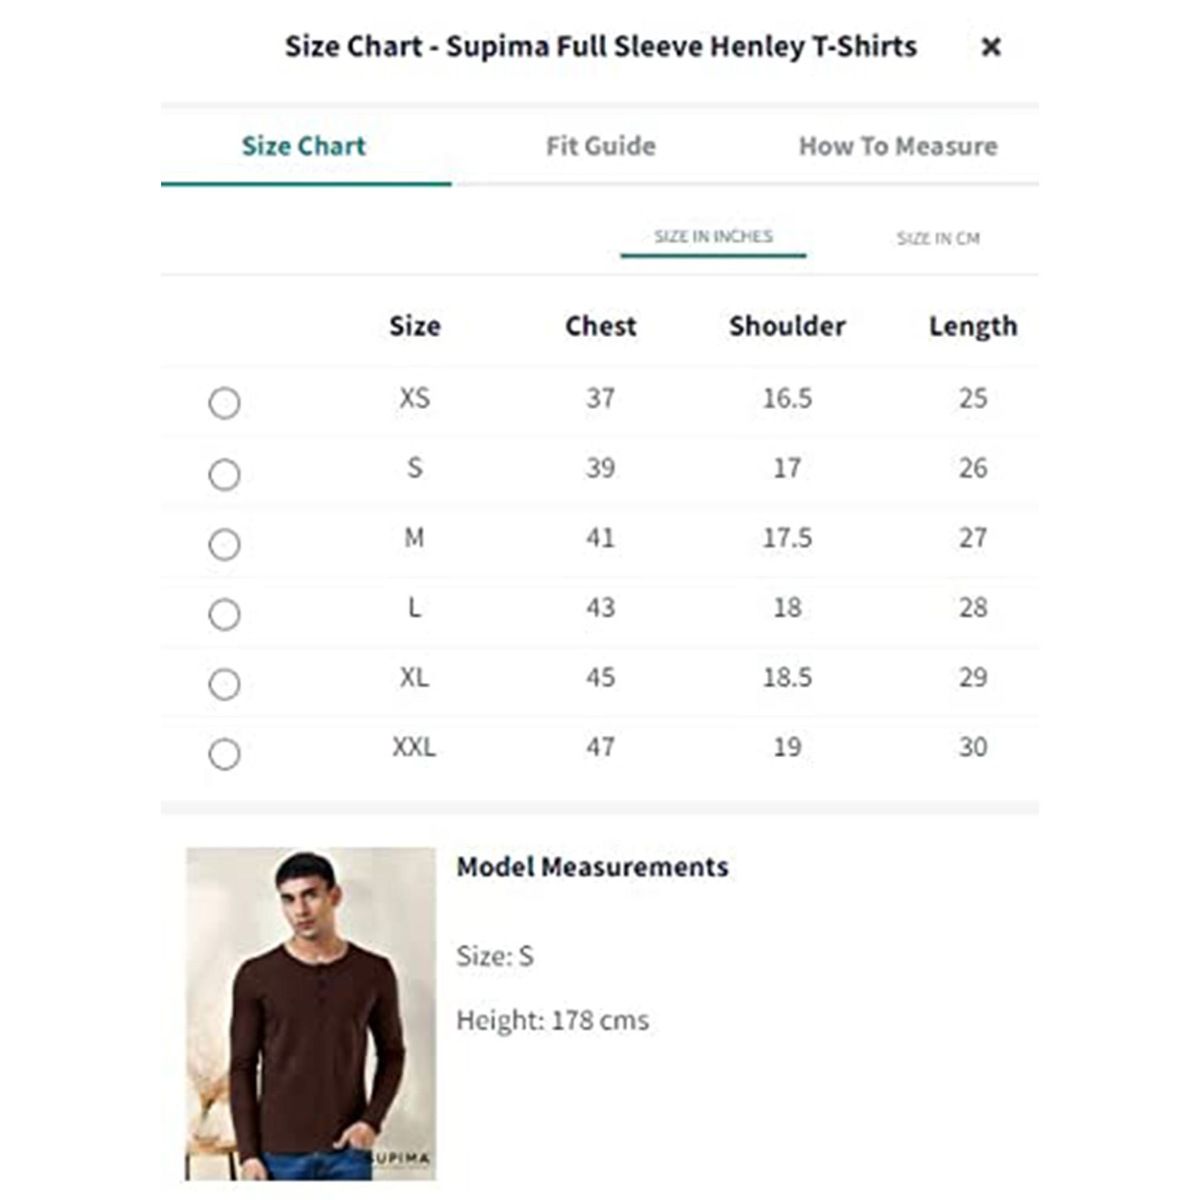Open the How To Measure tab
The image size is (1200, 1200).
(898, 146)
